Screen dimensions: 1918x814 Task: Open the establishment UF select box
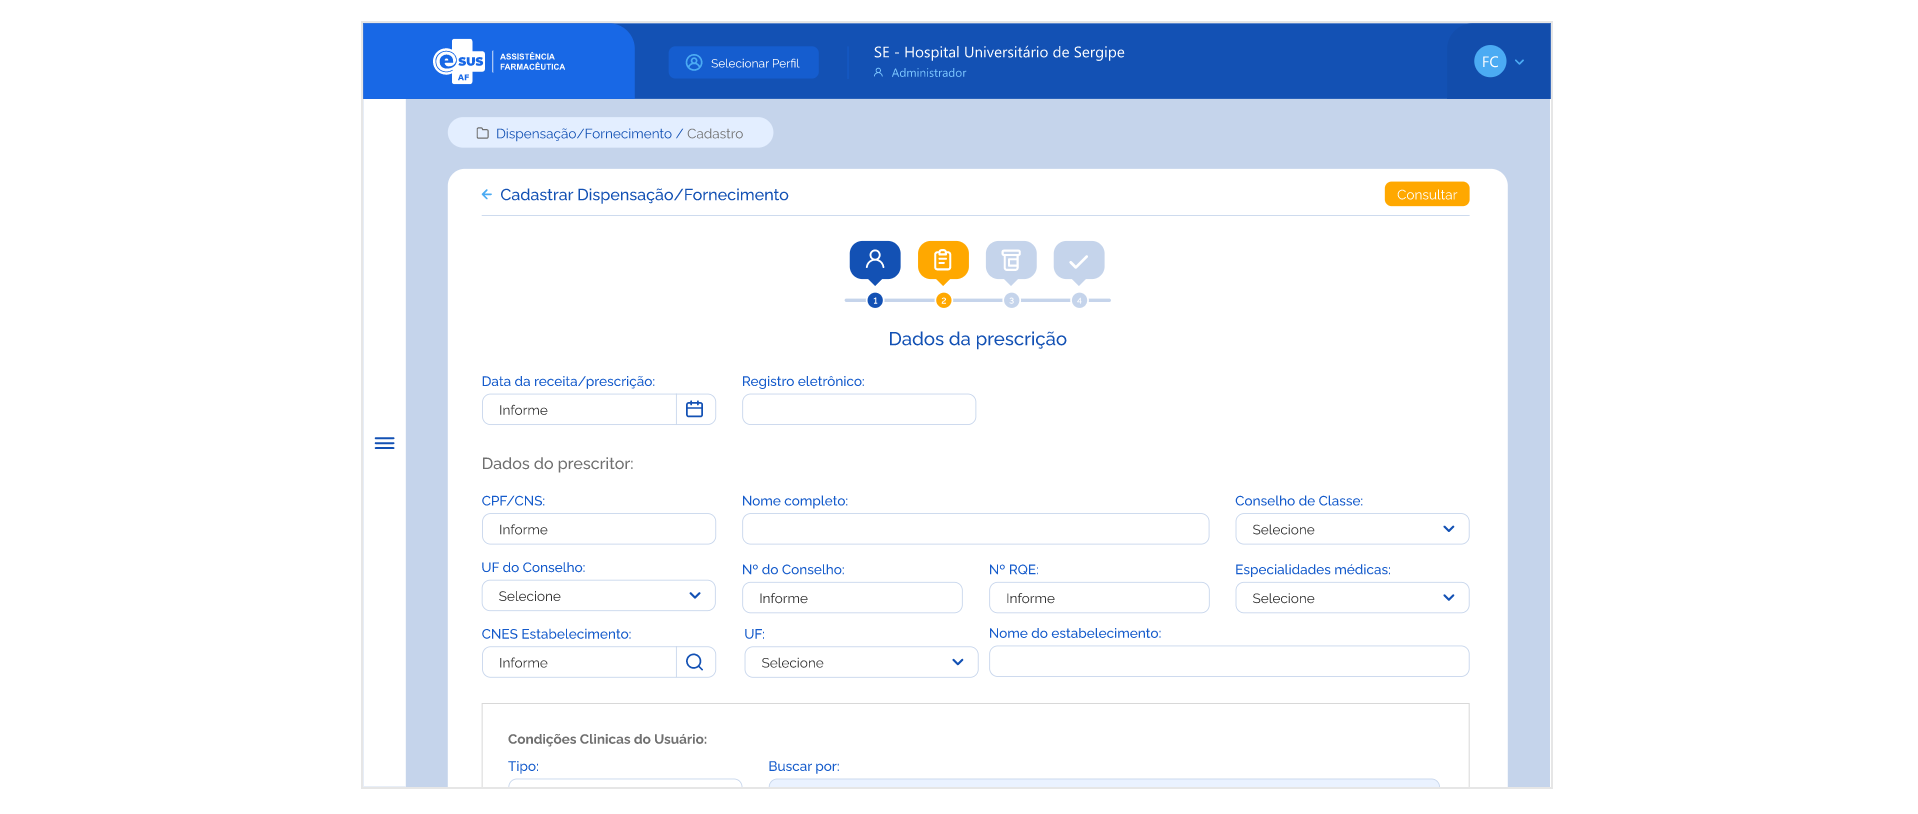pos(860,662)
